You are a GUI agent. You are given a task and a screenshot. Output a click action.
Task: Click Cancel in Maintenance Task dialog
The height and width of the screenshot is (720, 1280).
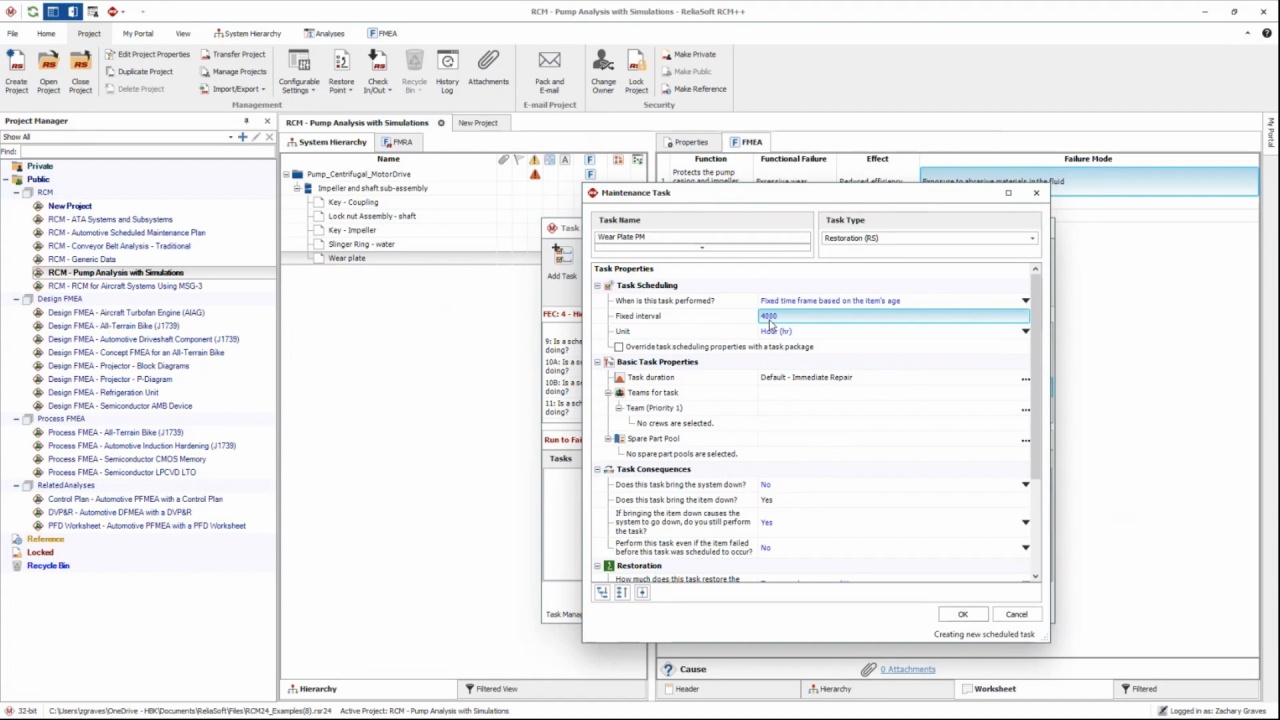pyautogui.click(x=1016, y=615)
